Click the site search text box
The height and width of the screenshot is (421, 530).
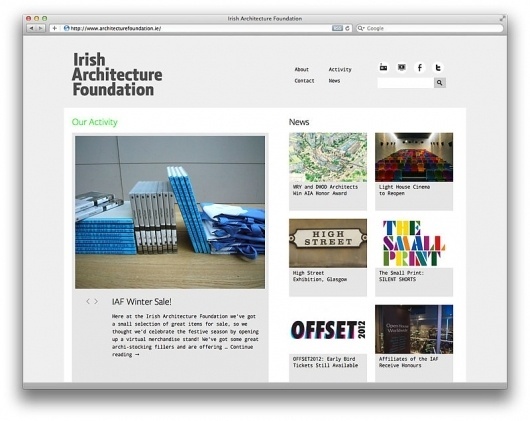point(406,82)
